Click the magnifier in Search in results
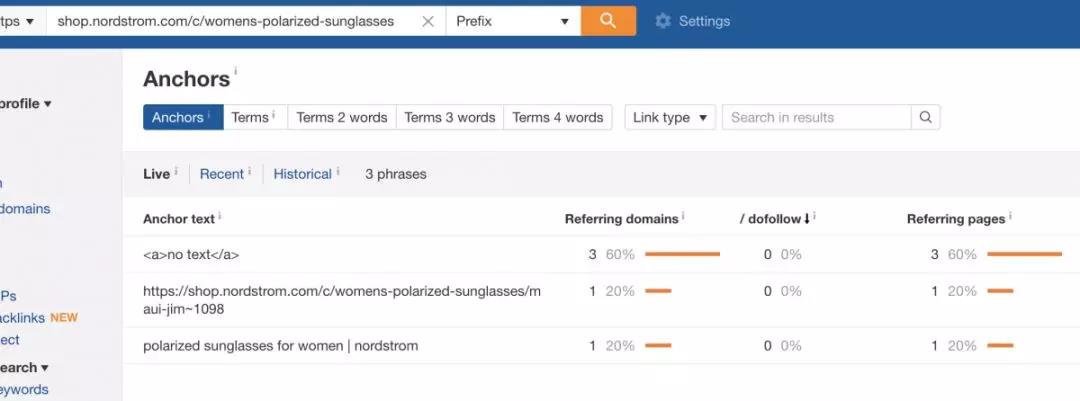Viewport: 1080px width, 401px height. point(925,117)
